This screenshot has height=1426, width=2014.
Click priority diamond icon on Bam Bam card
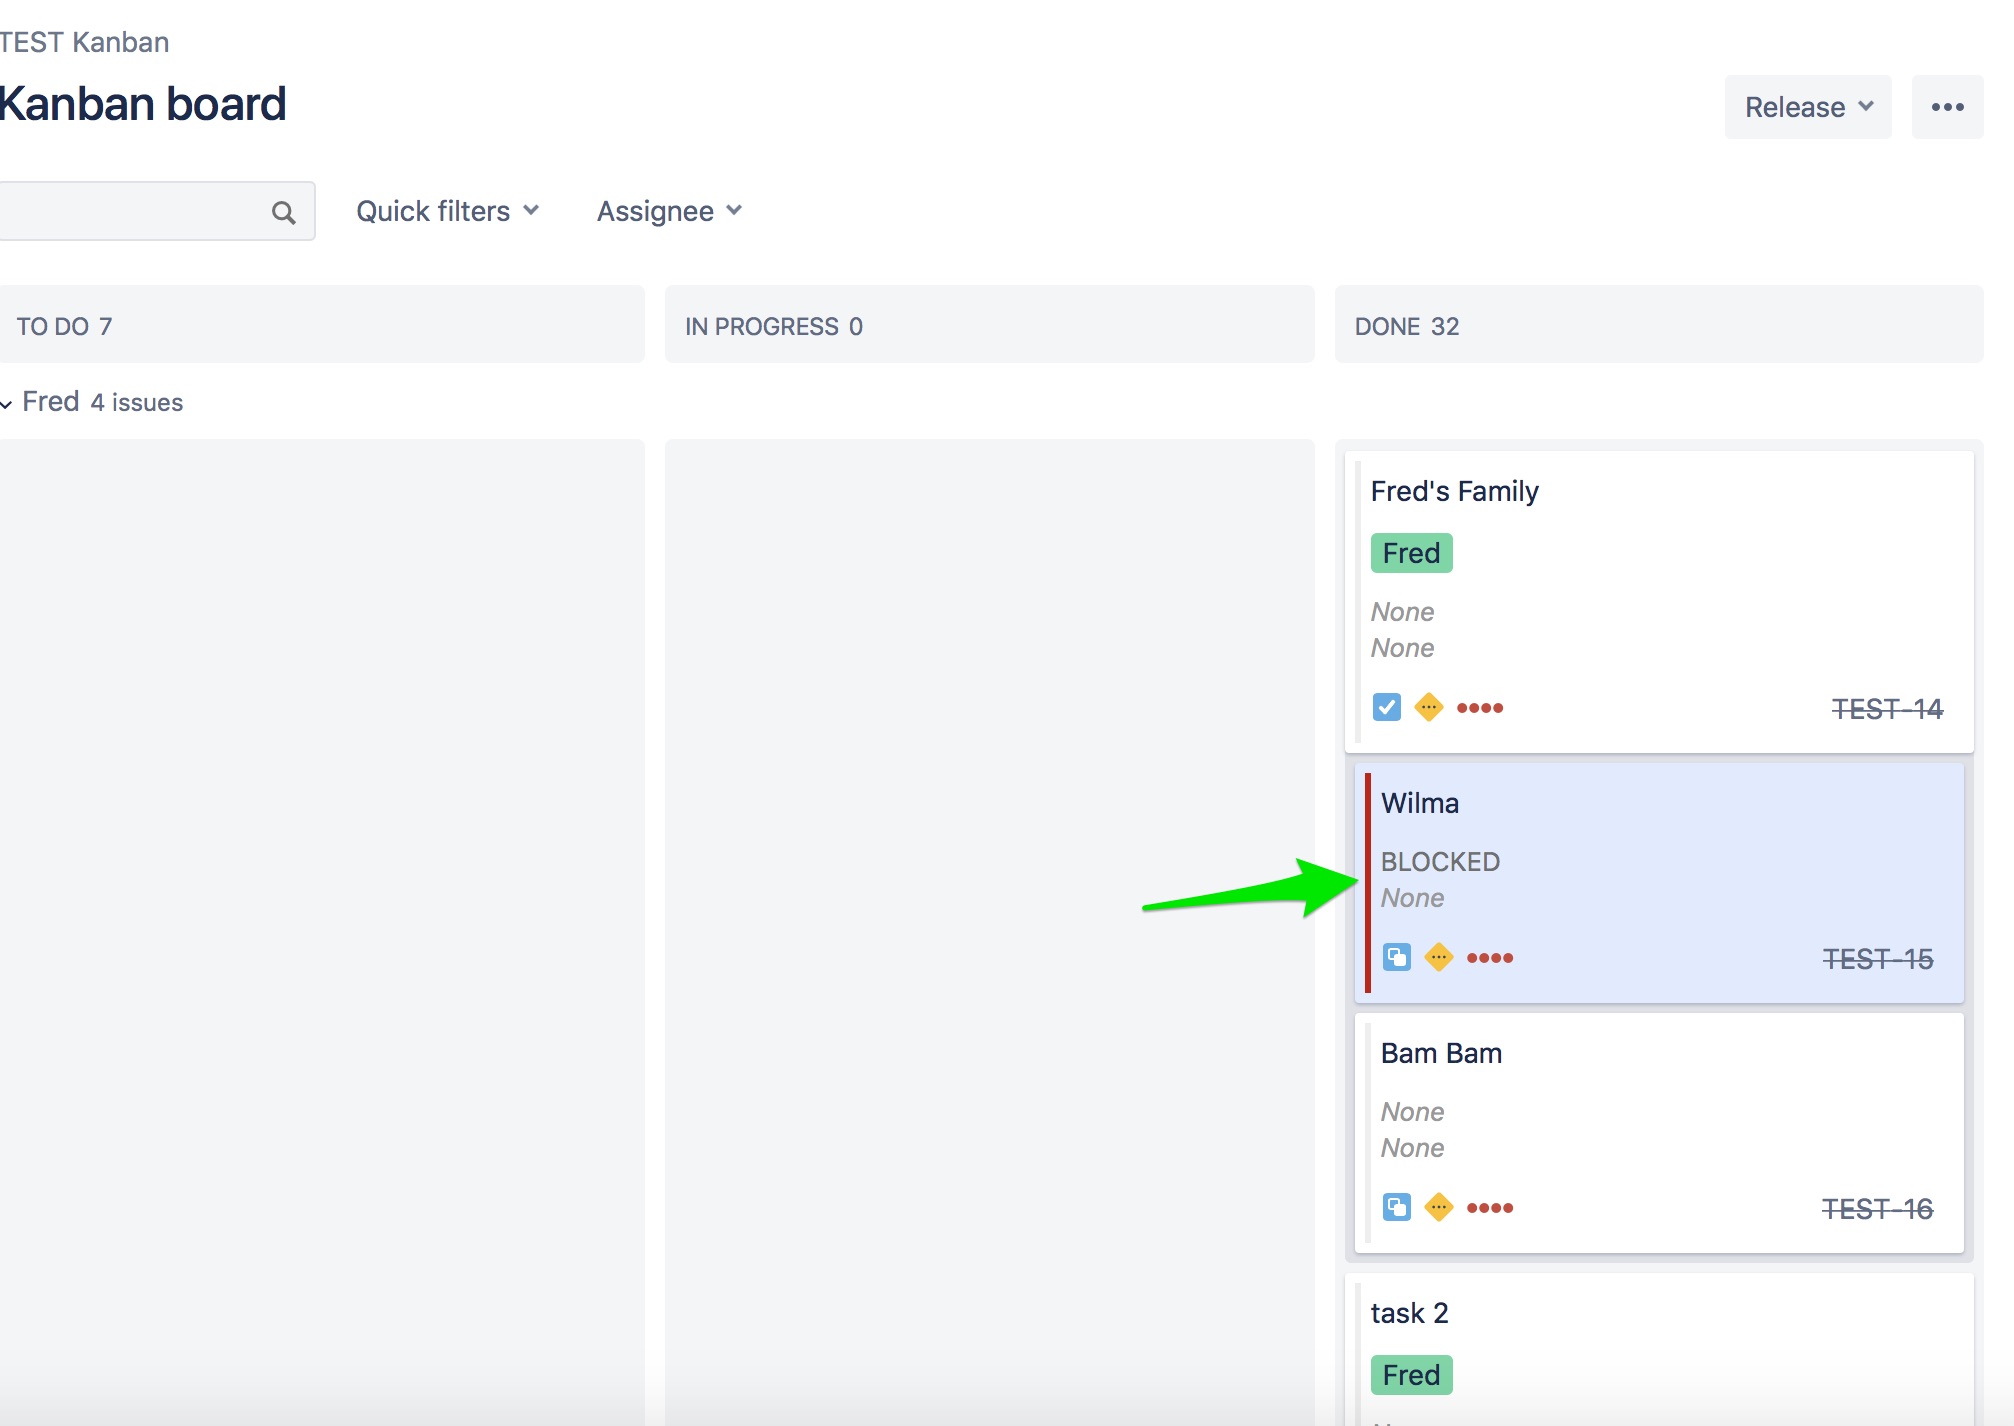1438,1208
